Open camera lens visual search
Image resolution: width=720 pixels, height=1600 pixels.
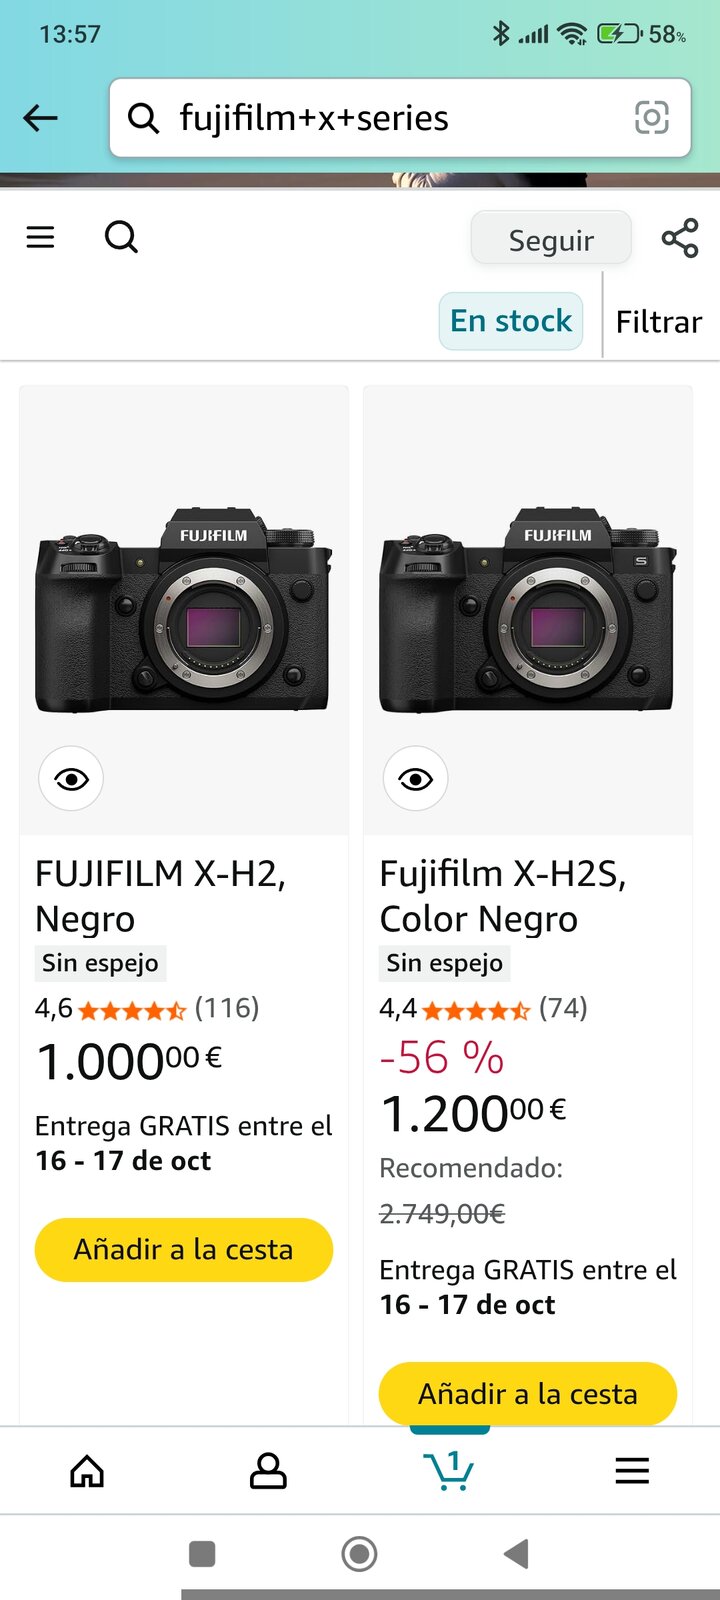(652, 118)
